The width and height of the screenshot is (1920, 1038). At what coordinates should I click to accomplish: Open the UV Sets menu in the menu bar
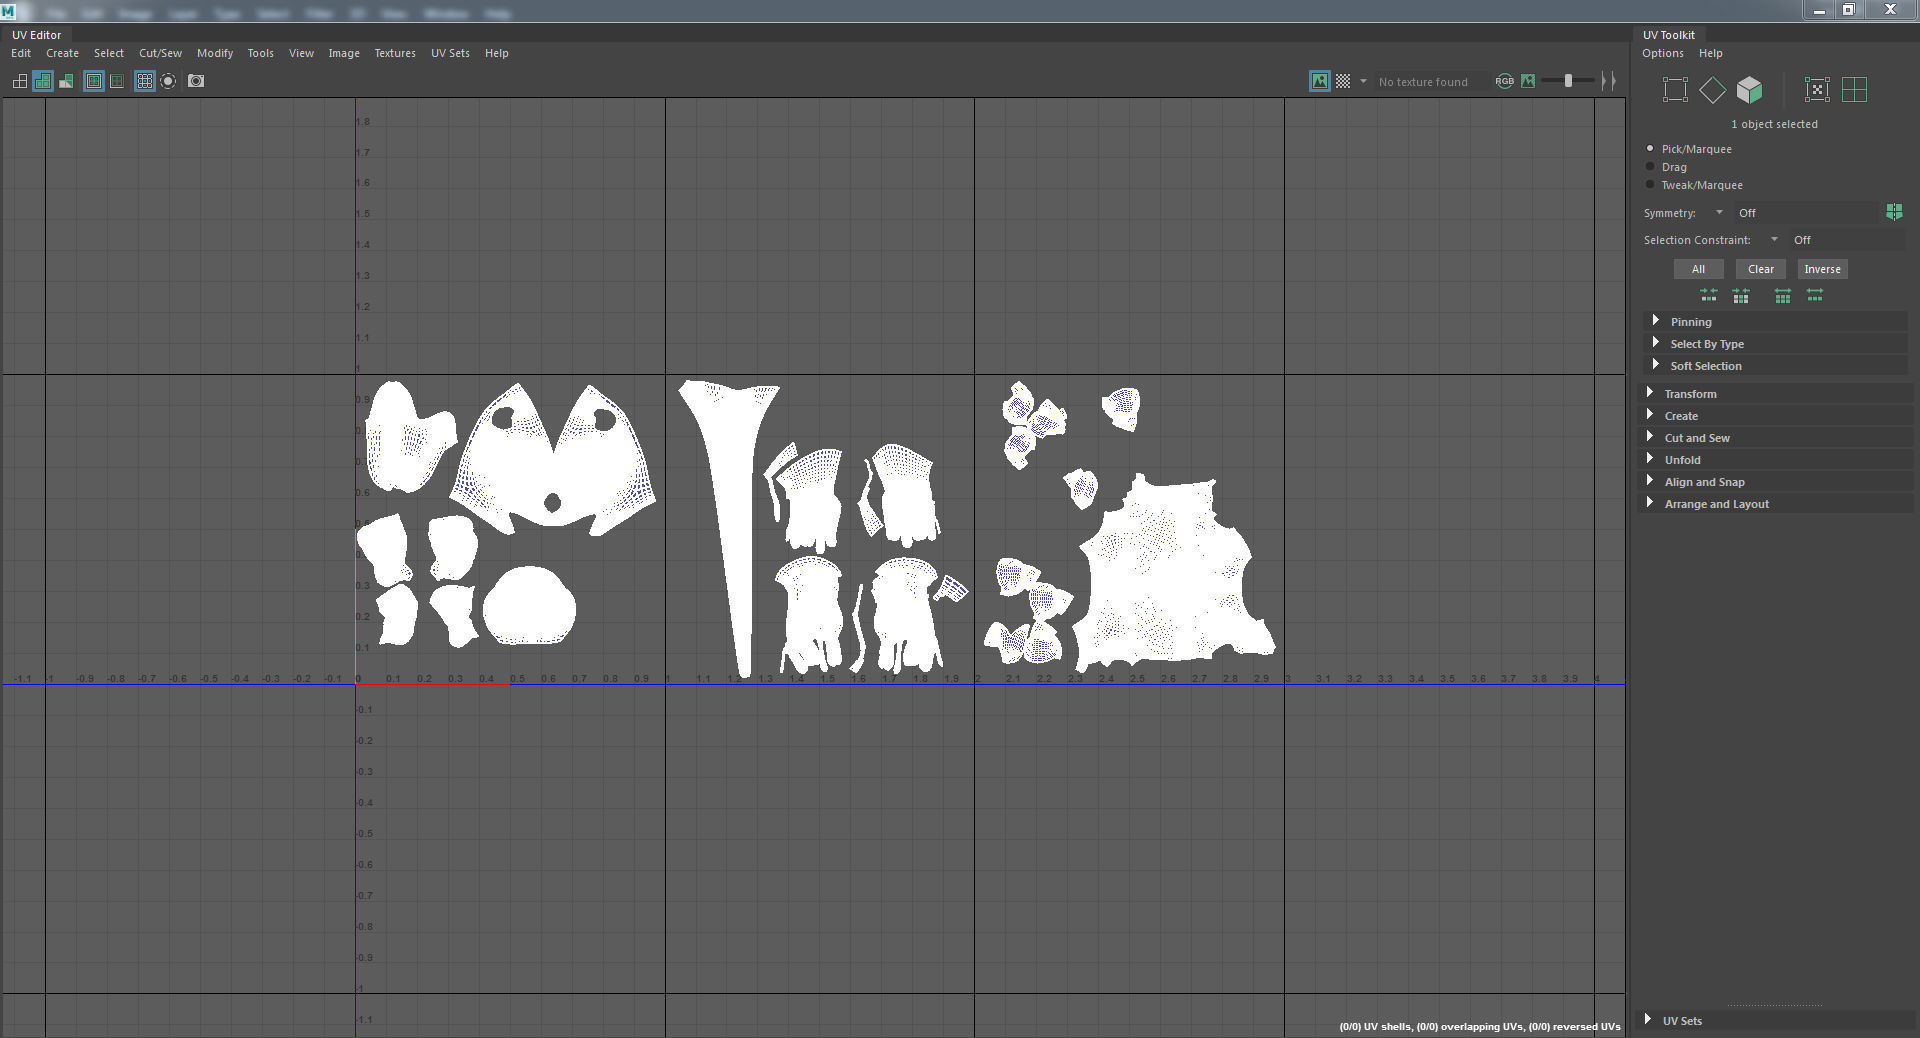pyautogui.click(x=450, y=53)
